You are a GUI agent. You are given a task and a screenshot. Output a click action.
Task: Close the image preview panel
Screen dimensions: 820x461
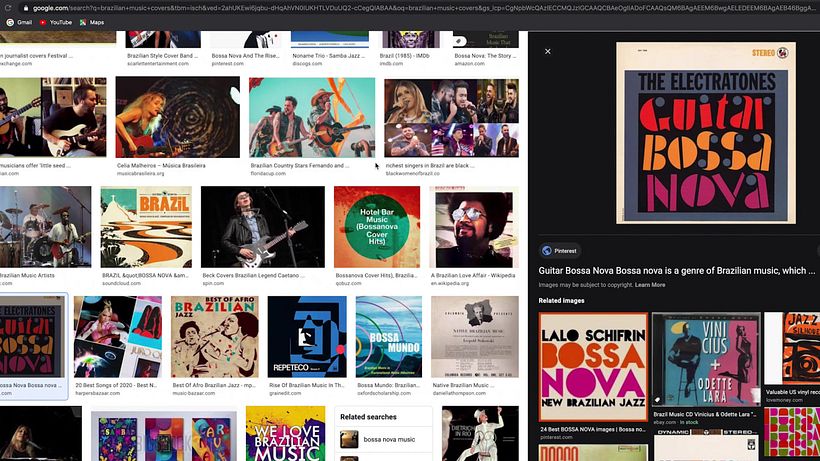548,51
